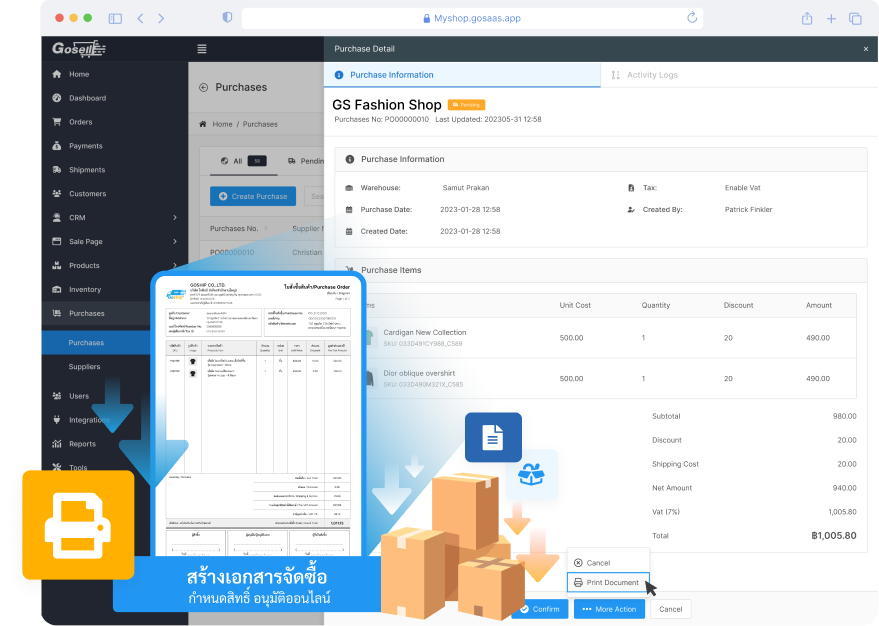This screenshot has height=626, width=879.
Task: Open Payments from the sidebar
Action: click(85, 146)
